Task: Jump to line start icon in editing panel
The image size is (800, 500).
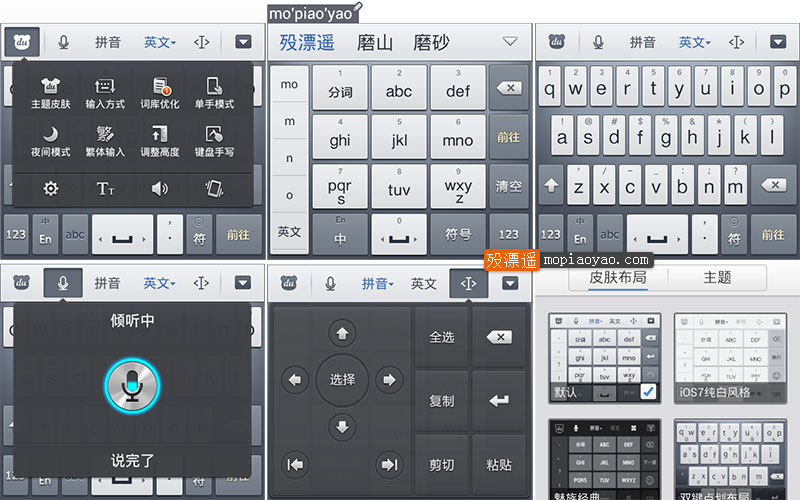Action: (294, 465)
